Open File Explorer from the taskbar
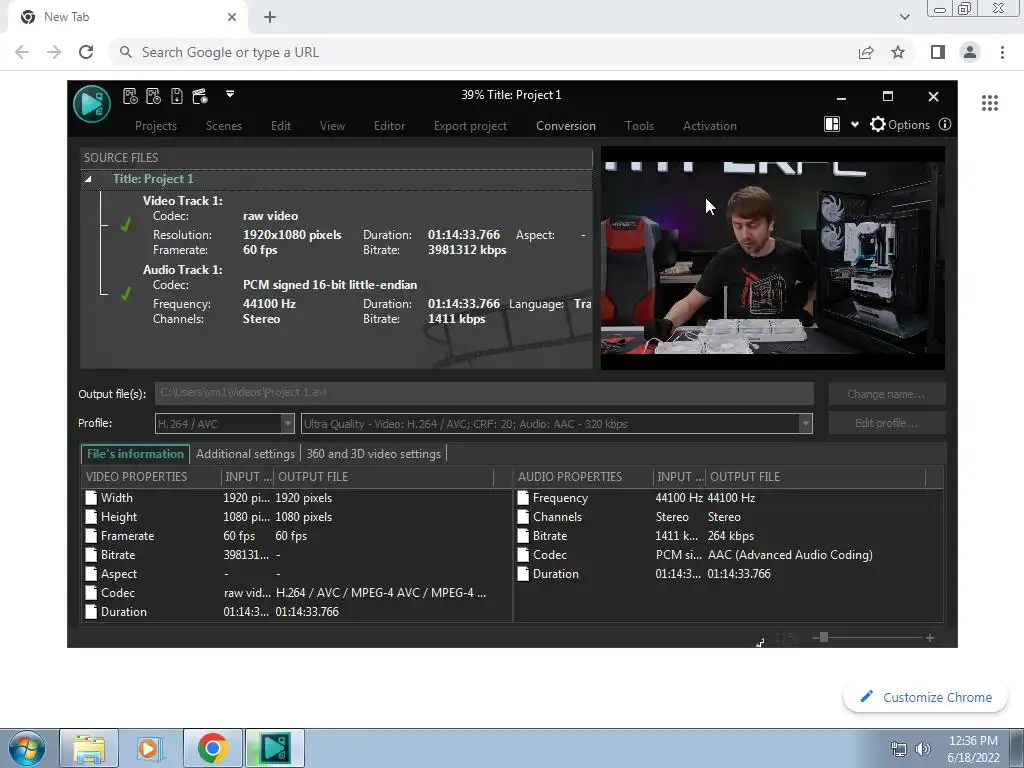Viewport: 1024px width, 768px height. pos(89,748)
